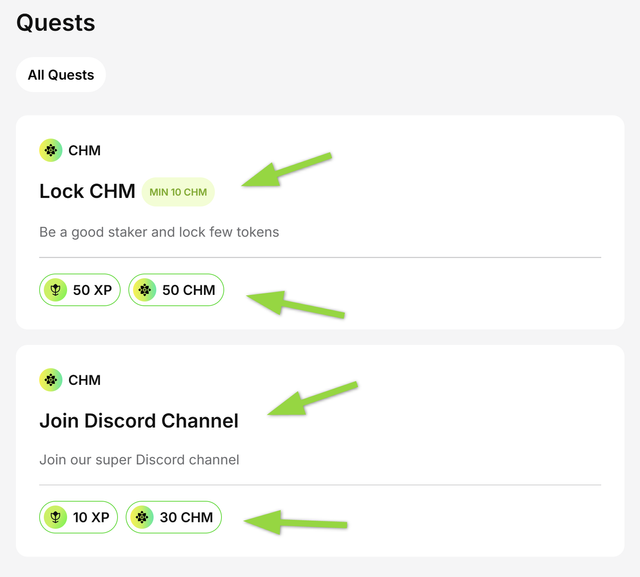This screenshot has width=640, height=577.
Task: Open the Lock CHM quest title
Action: [x=87, y=191]
